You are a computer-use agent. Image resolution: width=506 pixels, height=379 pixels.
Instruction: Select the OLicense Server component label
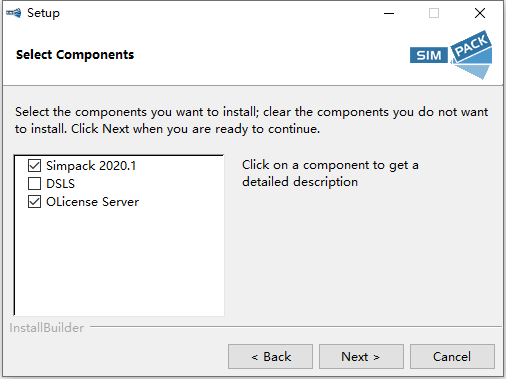tap(92, 202)
